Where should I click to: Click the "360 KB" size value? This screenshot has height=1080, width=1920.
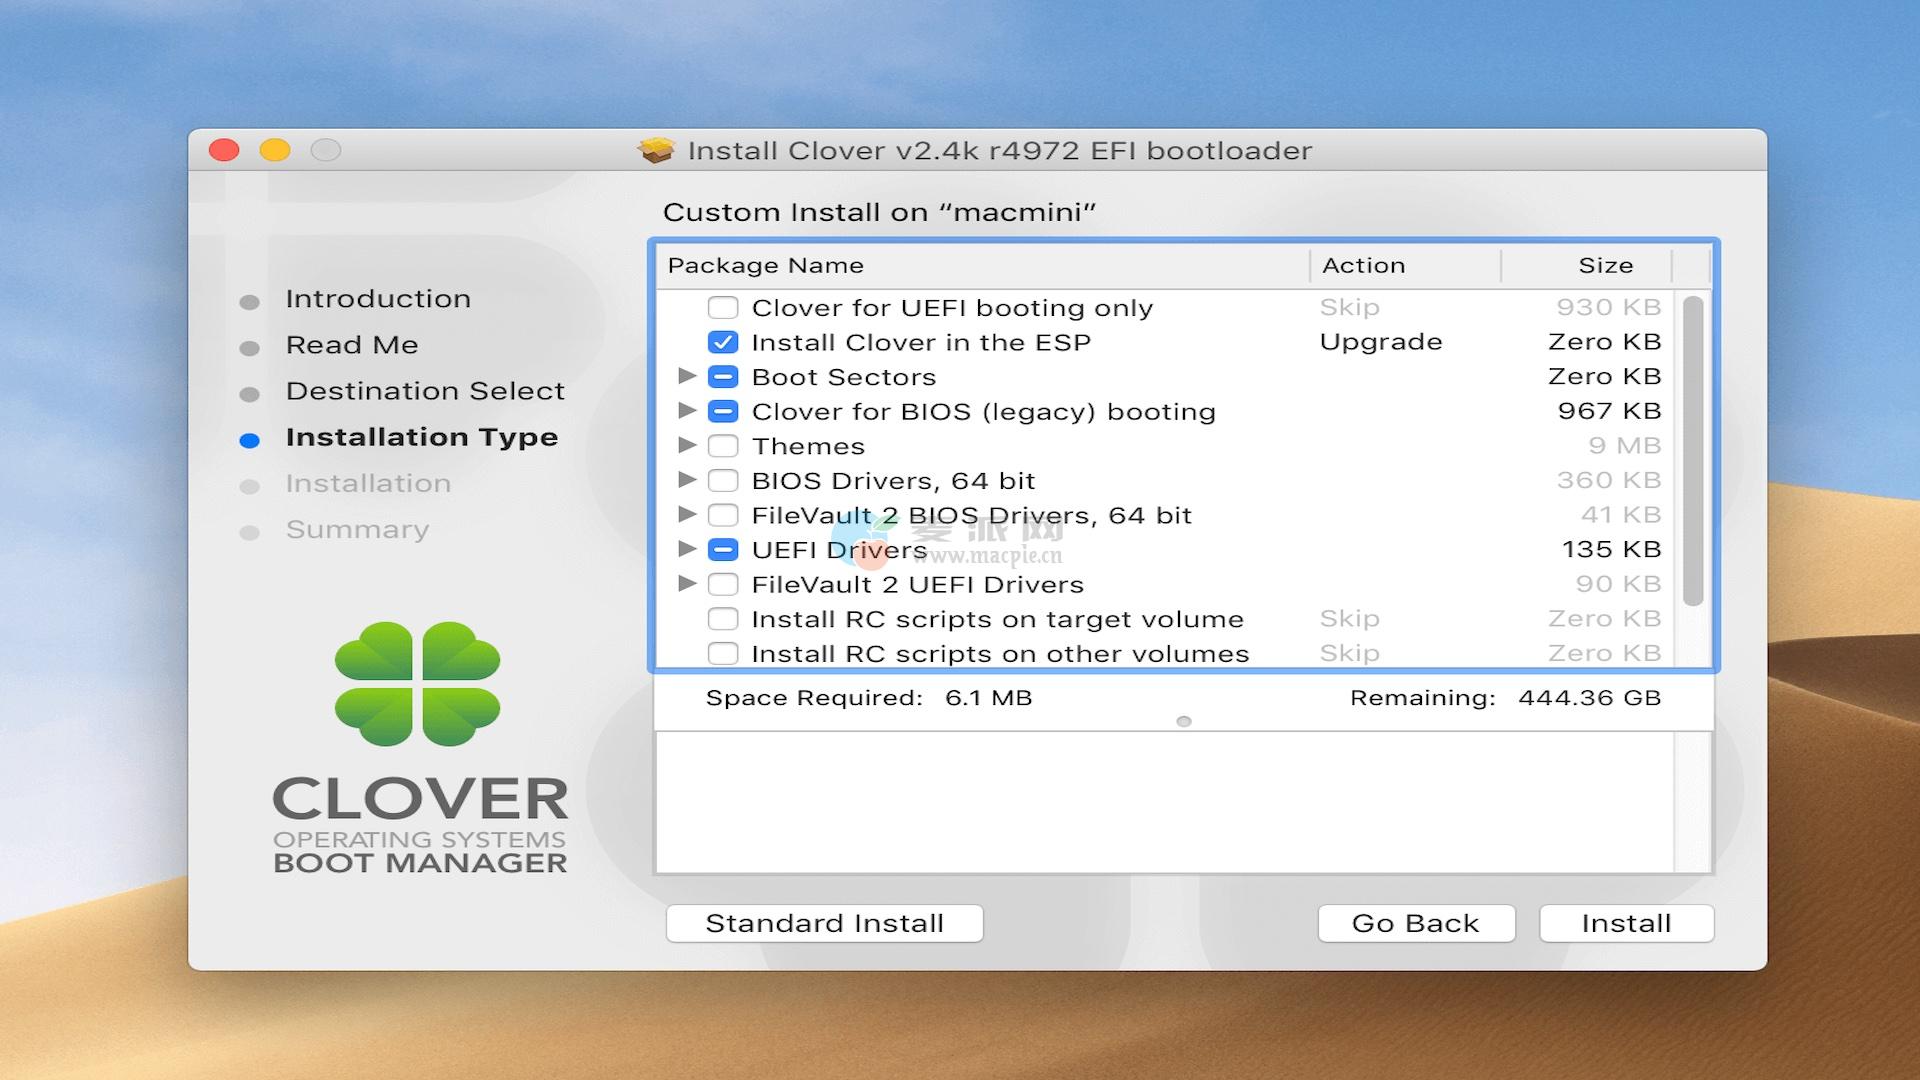pyautogui.click(x=1609, y=480)
